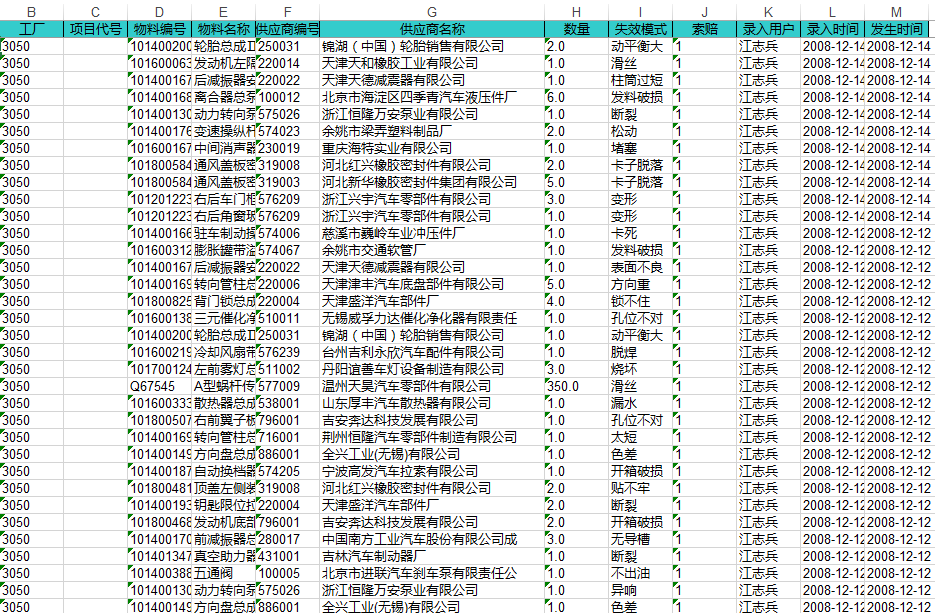Image resolution: width=935 pixels, height=613 pixels.
Task: Select column G header
Action: [x=432, y=13]
